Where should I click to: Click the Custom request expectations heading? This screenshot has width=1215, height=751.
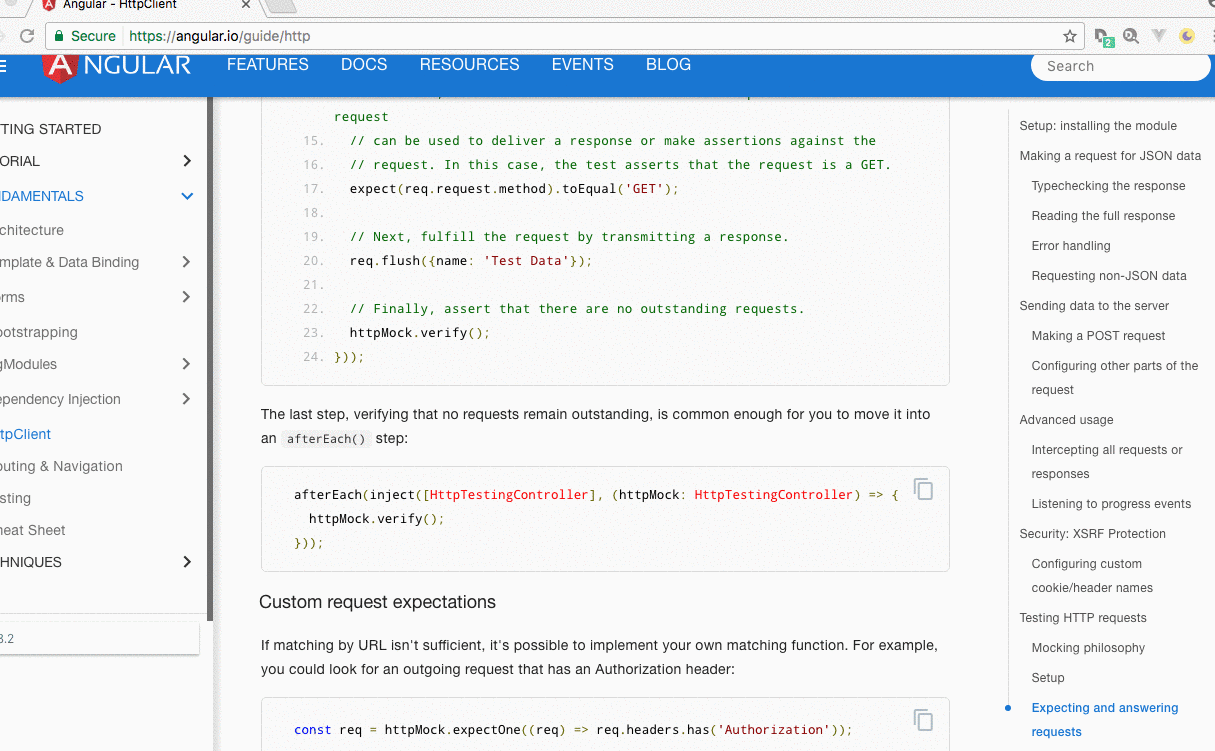pos(377,602)
